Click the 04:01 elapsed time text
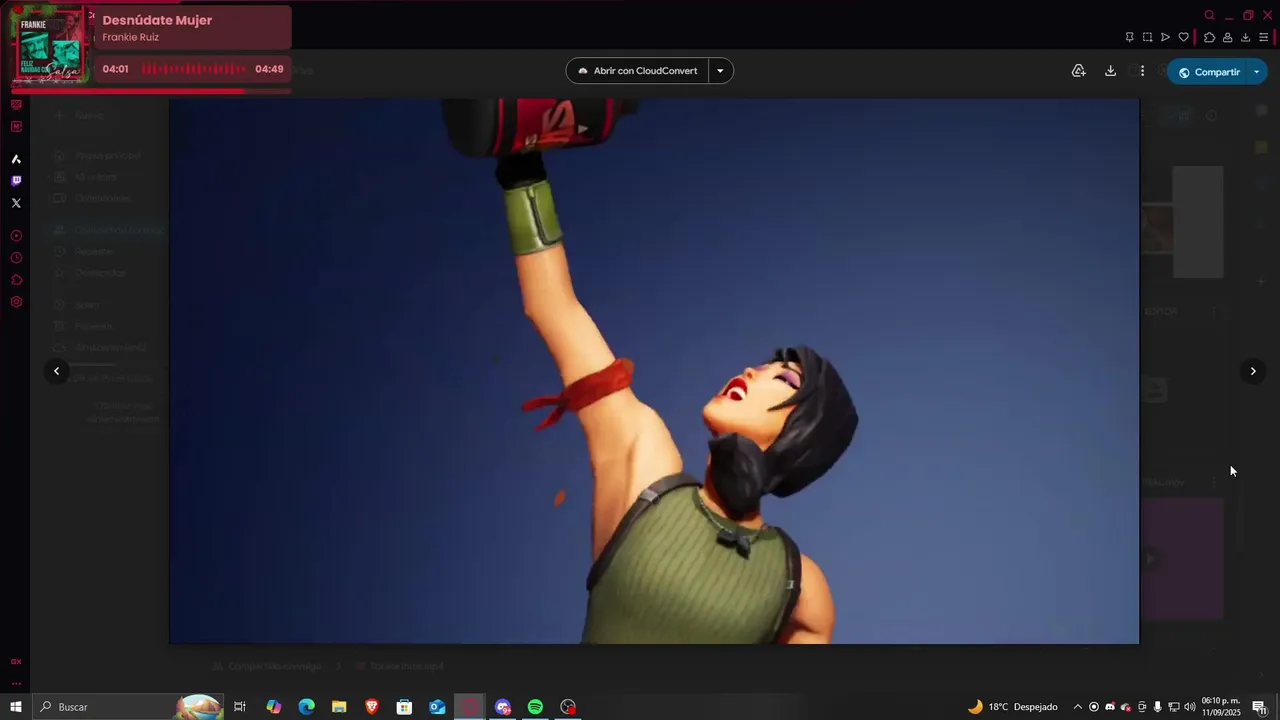The width and height of the screenshot is (1280, 720). (x=115, y=69)
